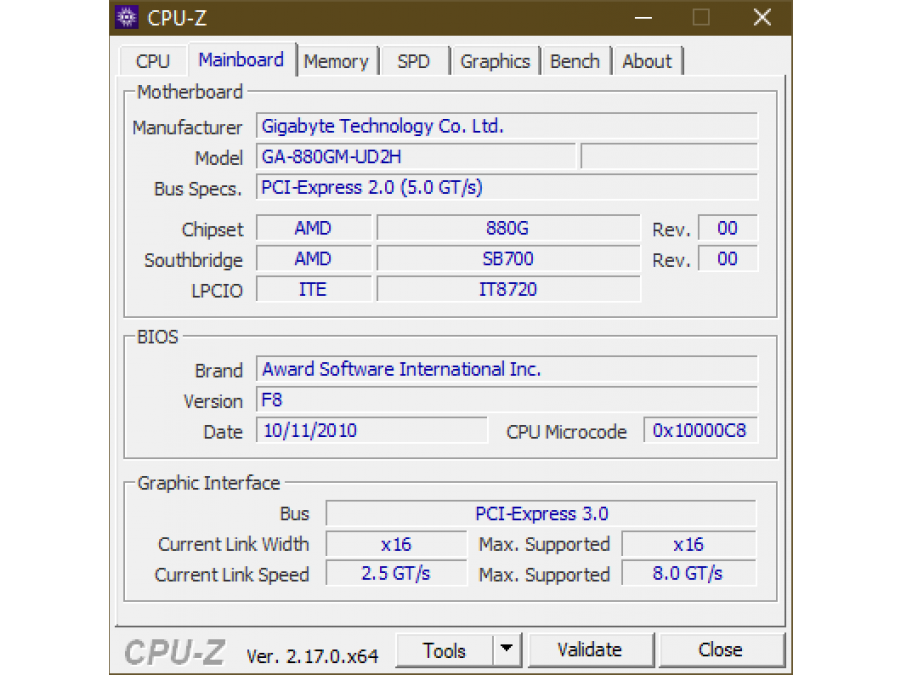Select the GA-880GM-UD2H model field
The image size is (900, 675).
tap(415, 157)
